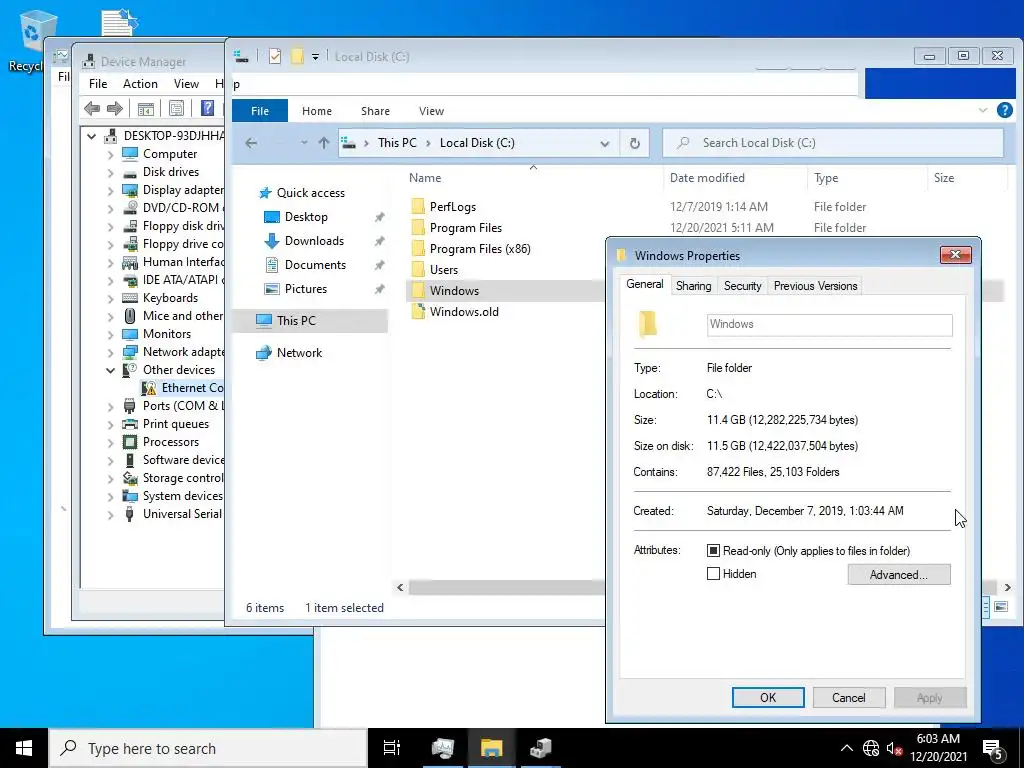Click the Properties quick access toolbar icon
Image resolution: width=1024 pixels, height=768 pixels.
click(x=275, y=57)
